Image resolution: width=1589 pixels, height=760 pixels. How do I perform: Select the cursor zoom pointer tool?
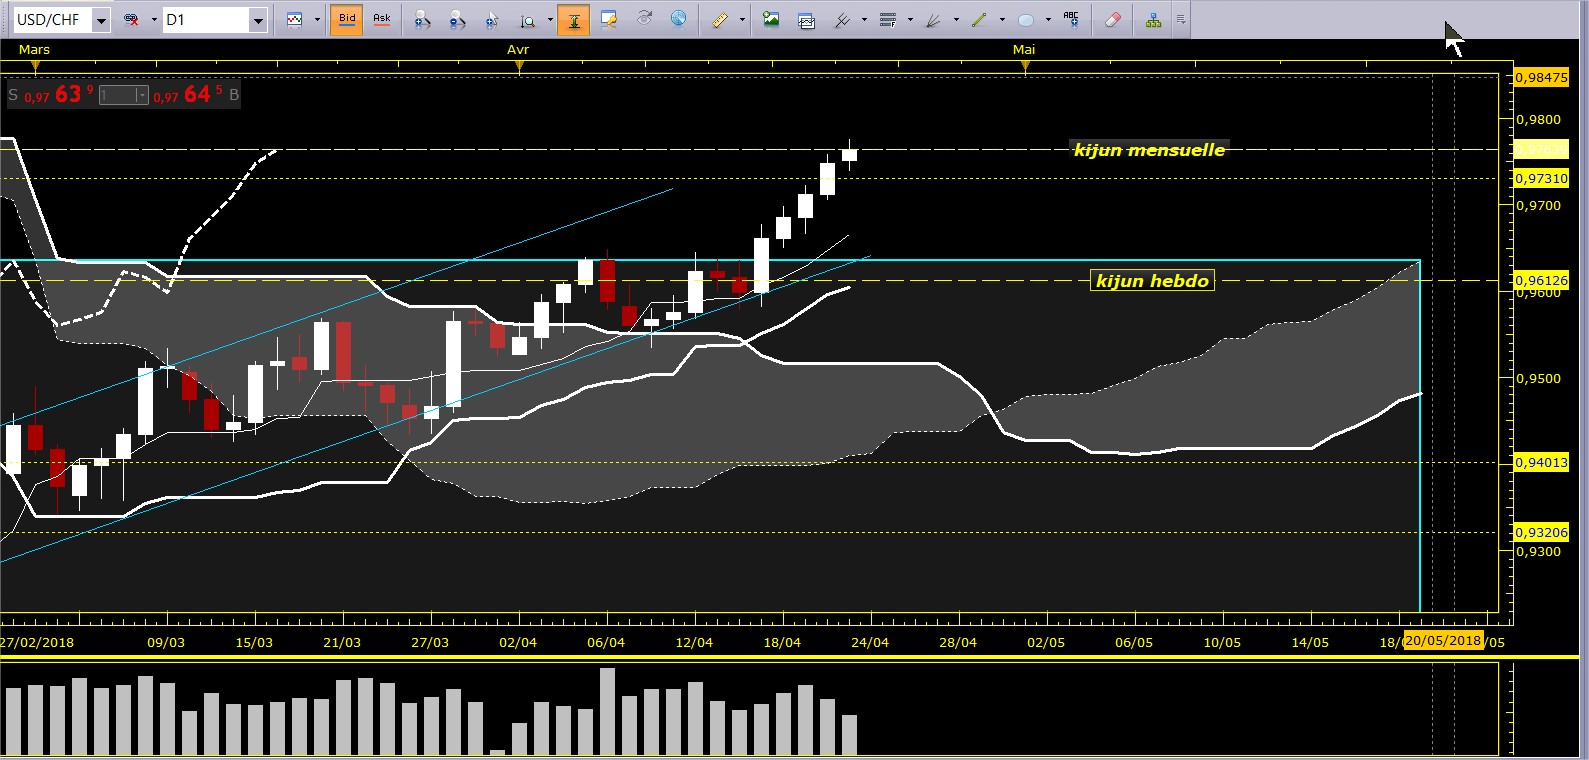coord(491,19)
